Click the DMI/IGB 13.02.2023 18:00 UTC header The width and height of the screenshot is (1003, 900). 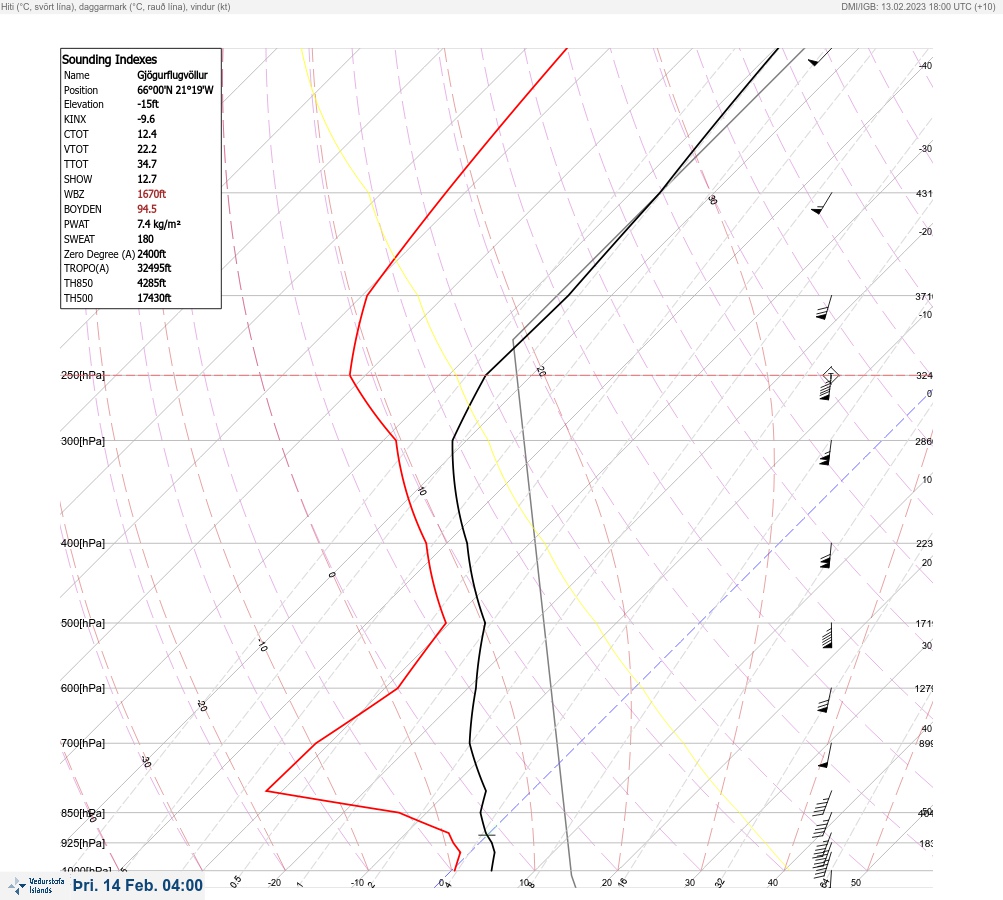(x=919, y=6)
